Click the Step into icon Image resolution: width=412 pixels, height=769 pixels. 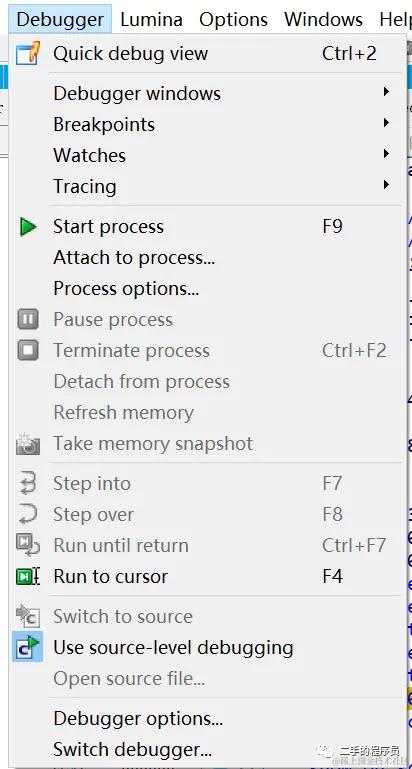pyautogui.click(x=28, y=484)
